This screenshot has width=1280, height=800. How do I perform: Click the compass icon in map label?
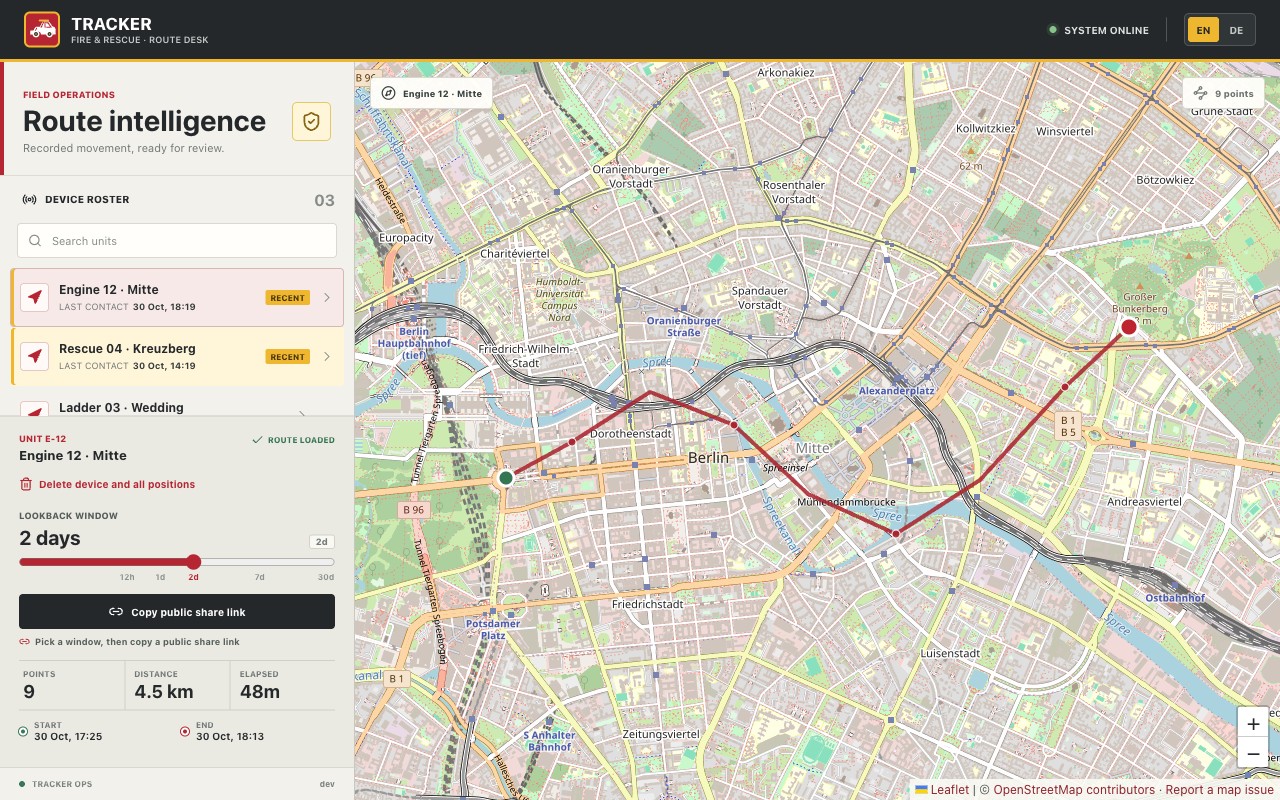point(389,93)
